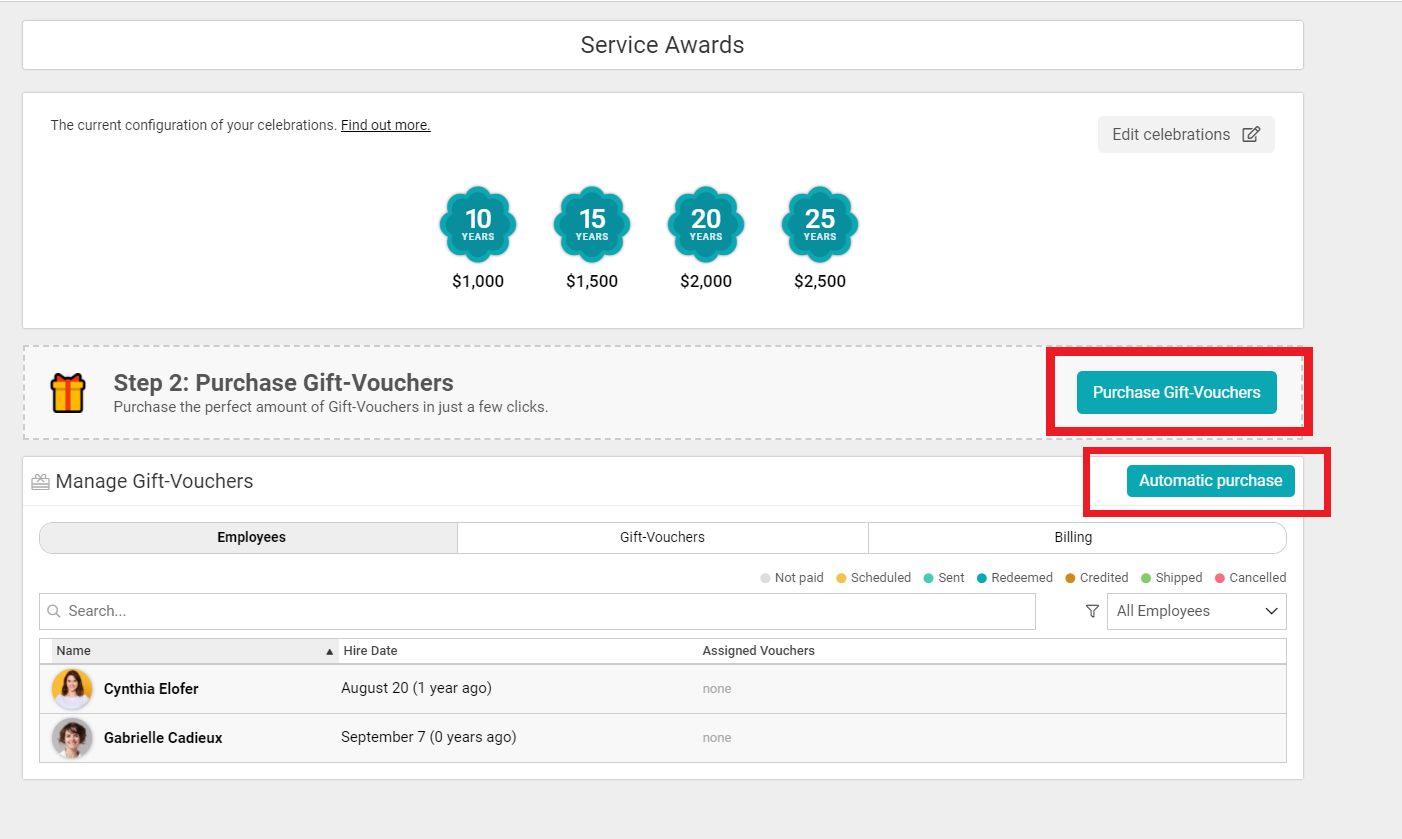Click the gift box icon in Step 2

click(69, 392)
